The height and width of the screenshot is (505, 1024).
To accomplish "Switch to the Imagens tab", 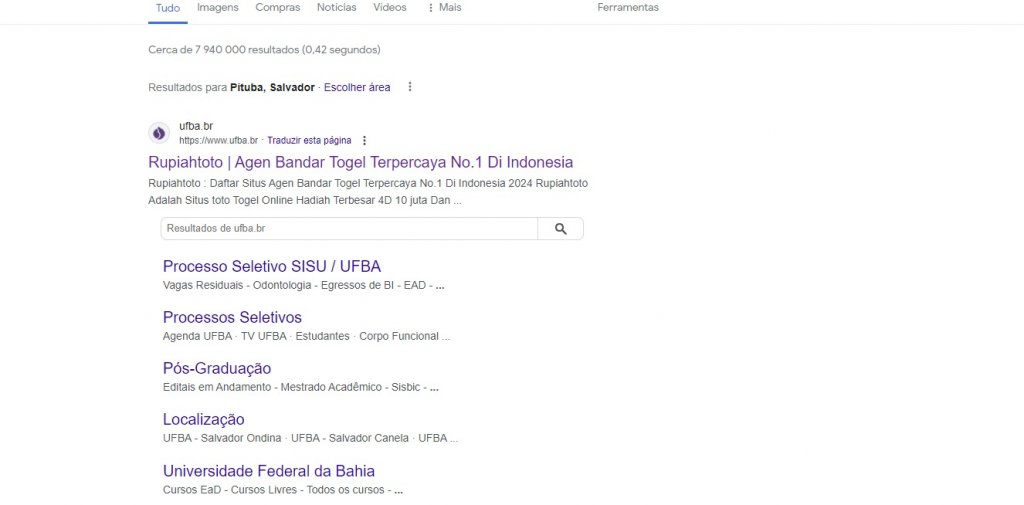I will coord(217,8).
